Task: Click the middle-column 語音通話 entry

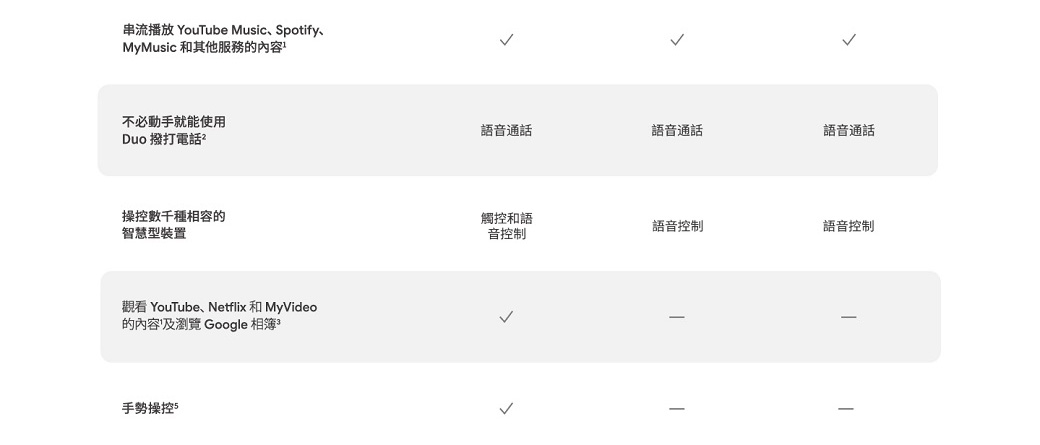Action: click(x=677, y=131)
